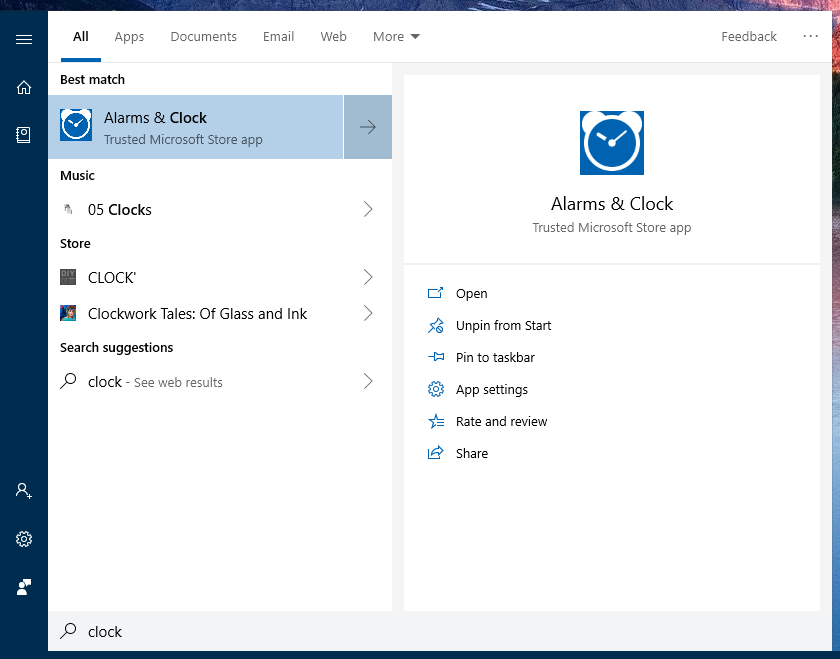Screen dimensions: 840x659
Task: Click the search box magnifier icon
Action: coord(68,631)
